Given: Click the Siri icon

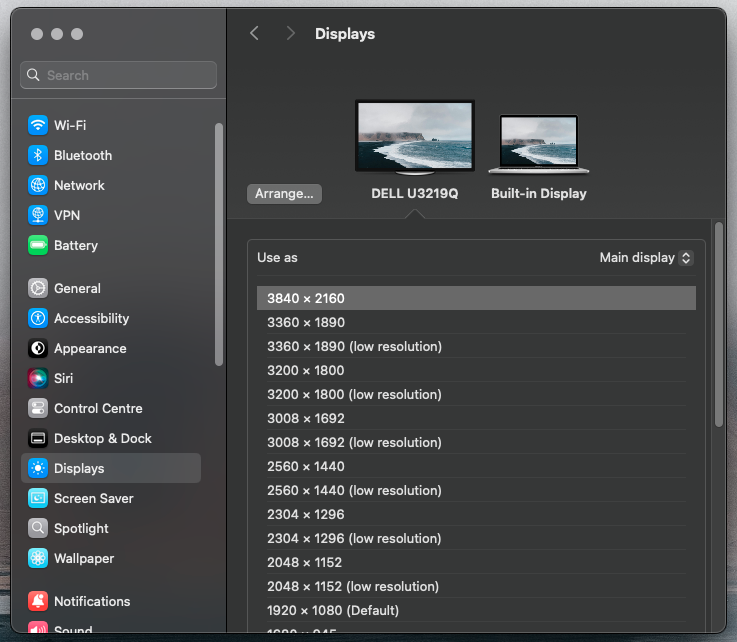Looking at the screenshot, I should pos(38,378).
